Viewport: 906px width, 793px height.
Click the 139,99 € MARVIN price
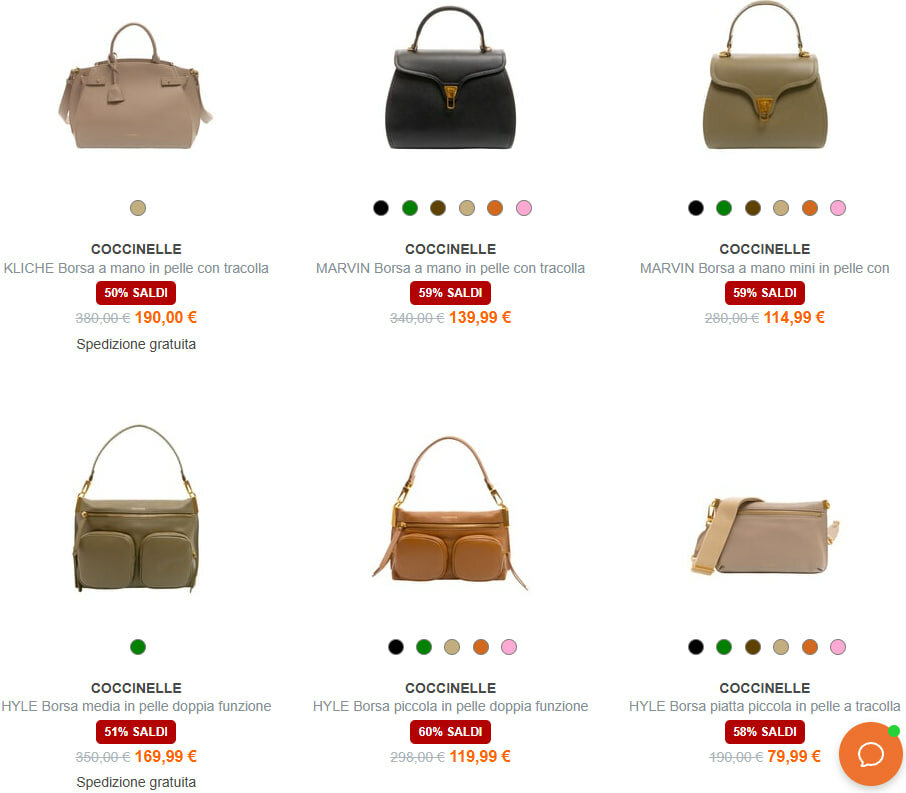tap(480, 317)
